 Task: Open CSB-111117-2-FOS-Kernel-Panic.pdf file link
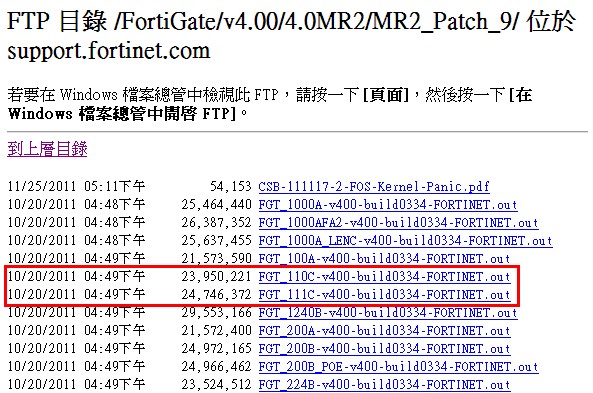(x=374, y=186)
